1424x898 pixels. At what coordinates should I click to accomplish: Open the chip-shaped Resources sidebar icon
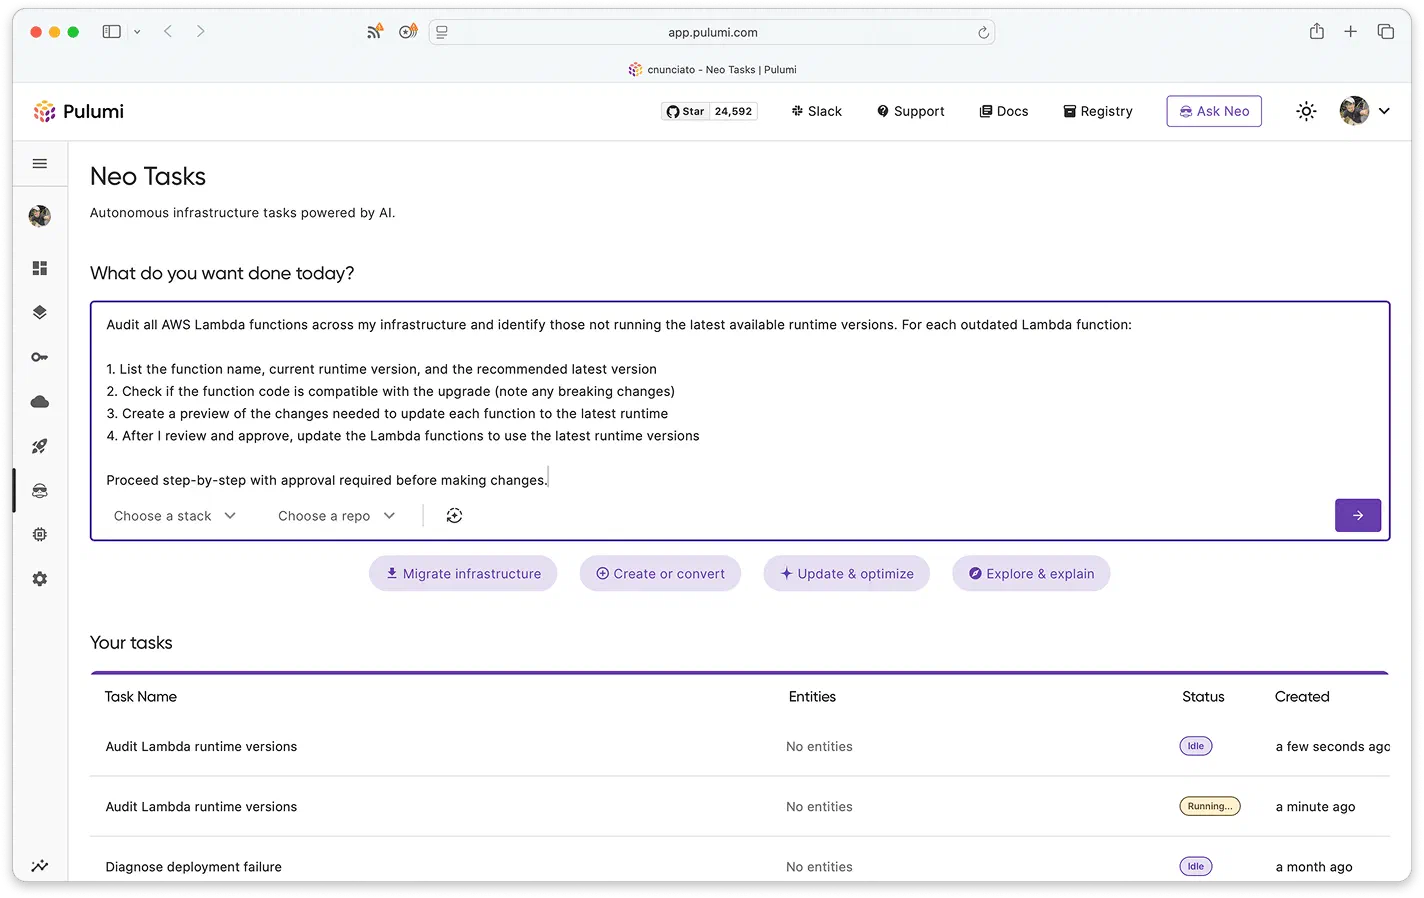coord(39,534)
